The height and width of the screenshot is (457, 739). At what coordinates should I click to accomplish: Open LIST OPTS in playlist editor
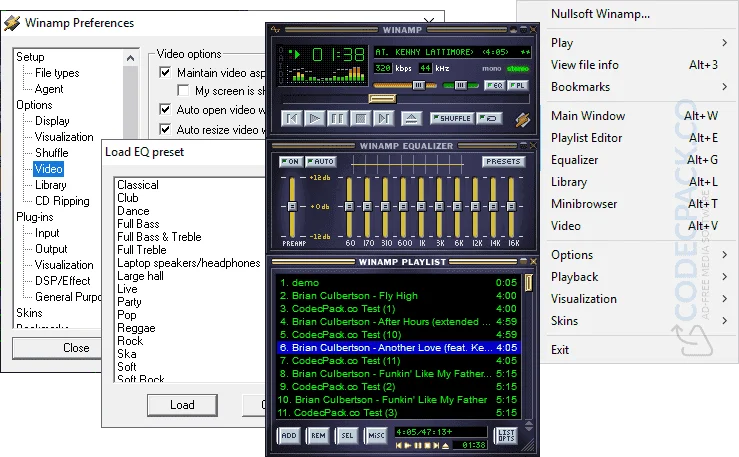coord(506,435)
